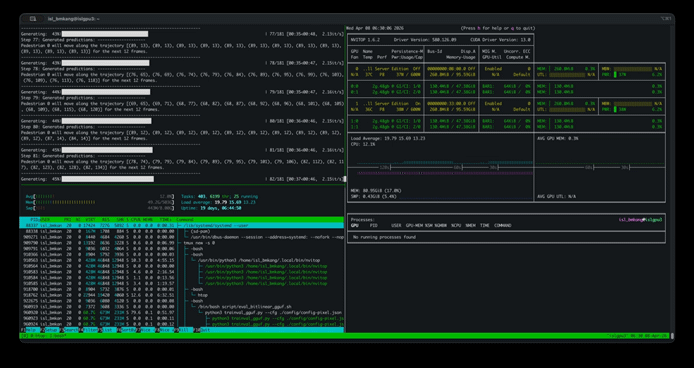Click the CUDA Driver Version 13.0 text

(499, 39)
